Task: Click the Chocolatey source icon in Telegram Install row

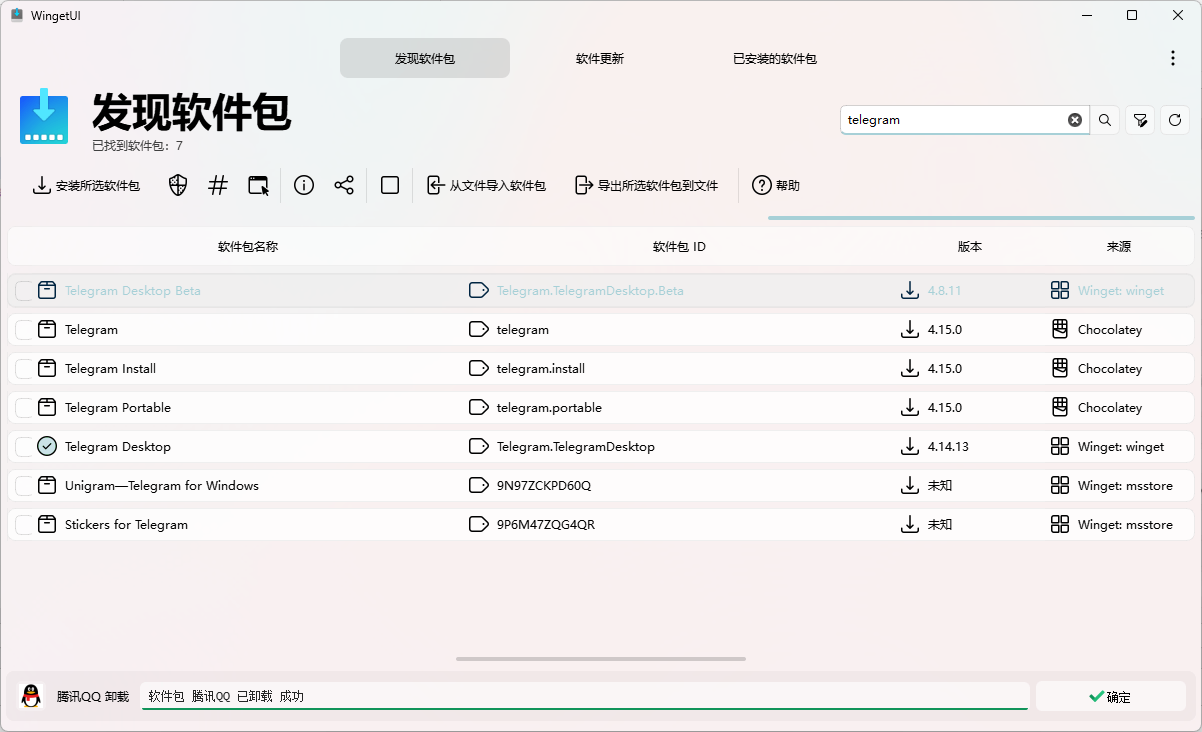Action: click(x=1060, y=368)
